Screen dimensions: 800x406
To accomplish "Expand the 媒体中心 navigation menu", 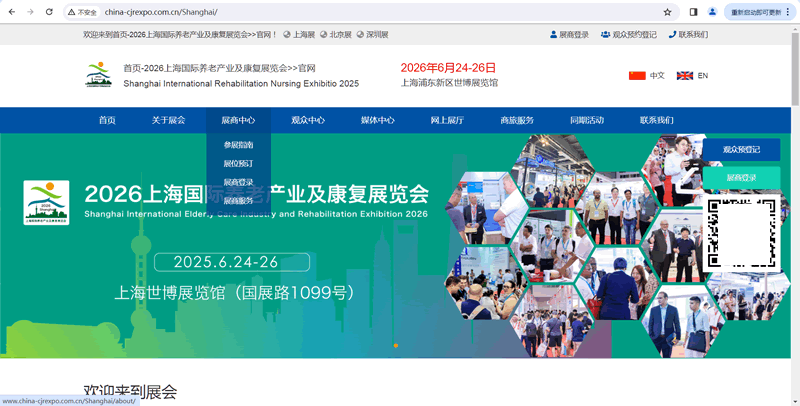I will coord(377,120).
